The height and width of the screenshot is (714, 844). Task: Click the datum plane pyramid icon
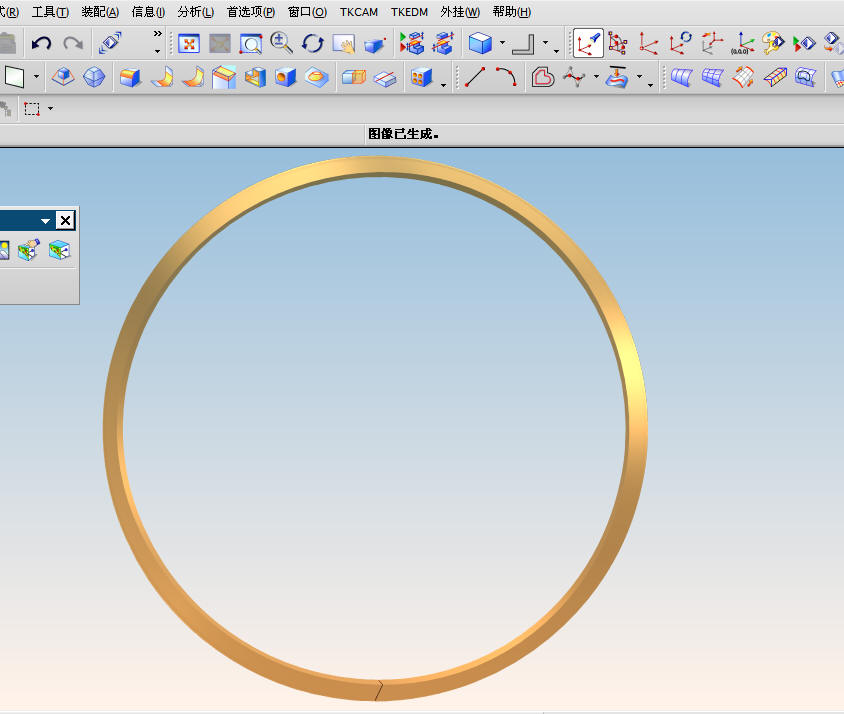click(x=63, y=77)
